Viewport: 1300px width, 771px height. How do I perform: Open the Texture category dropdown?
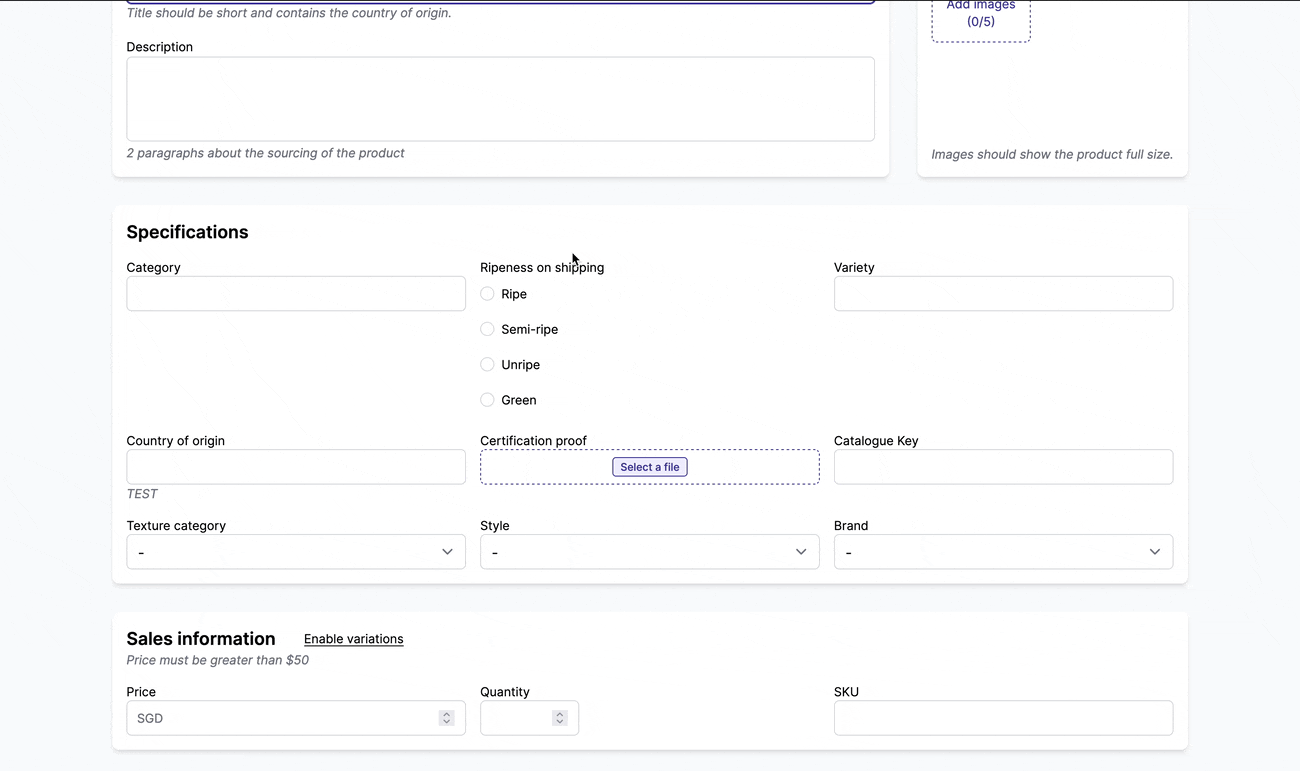pyautogui.click(x=295, y=551)
